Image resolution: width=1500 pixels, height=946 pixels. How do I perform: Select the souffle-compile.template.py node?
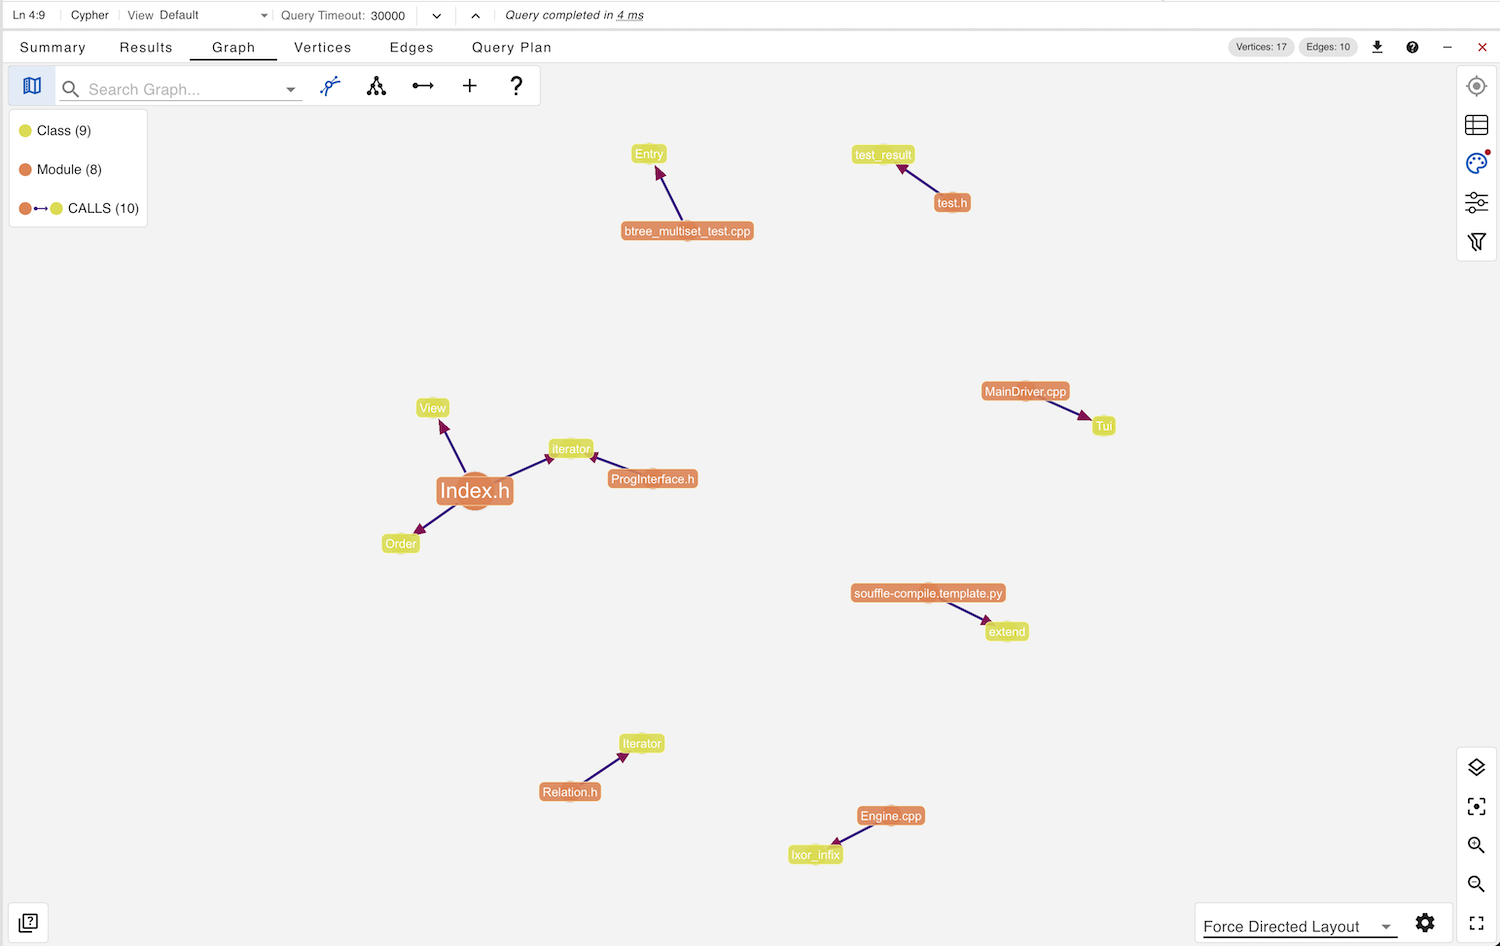(x=928, y=593)
